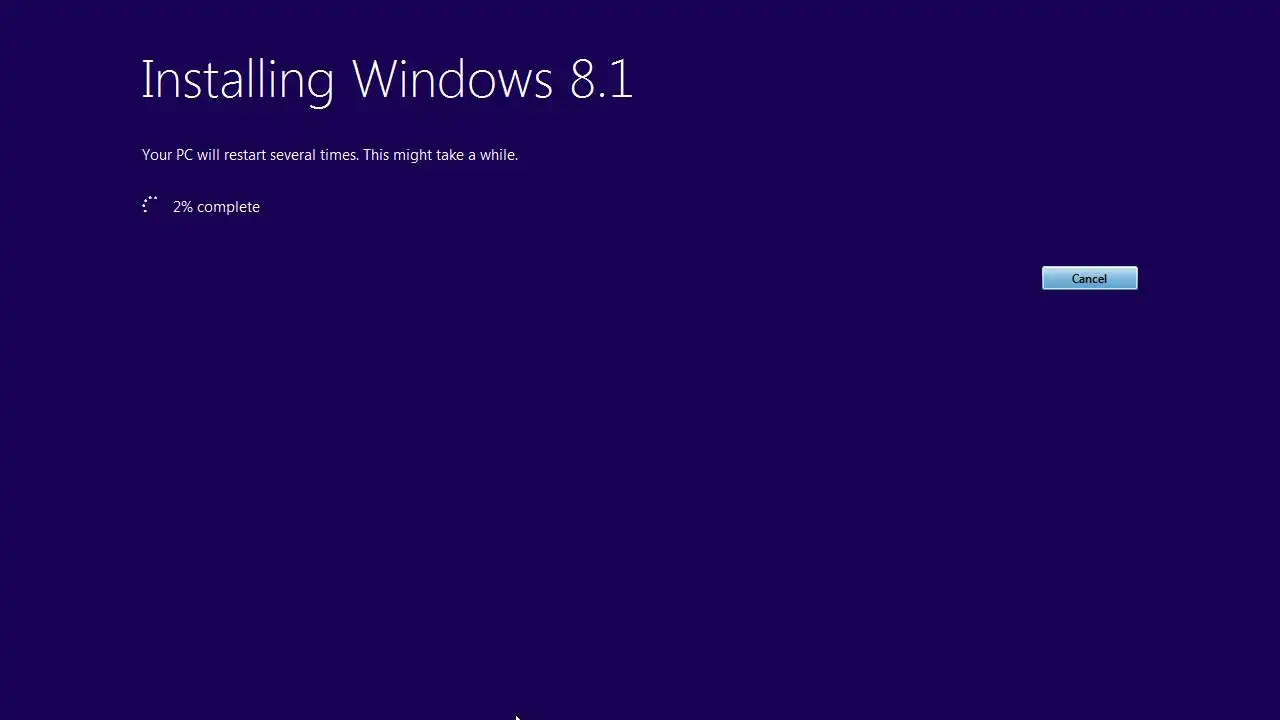Click the word 'complete' beside the spinner

[229, 206]
